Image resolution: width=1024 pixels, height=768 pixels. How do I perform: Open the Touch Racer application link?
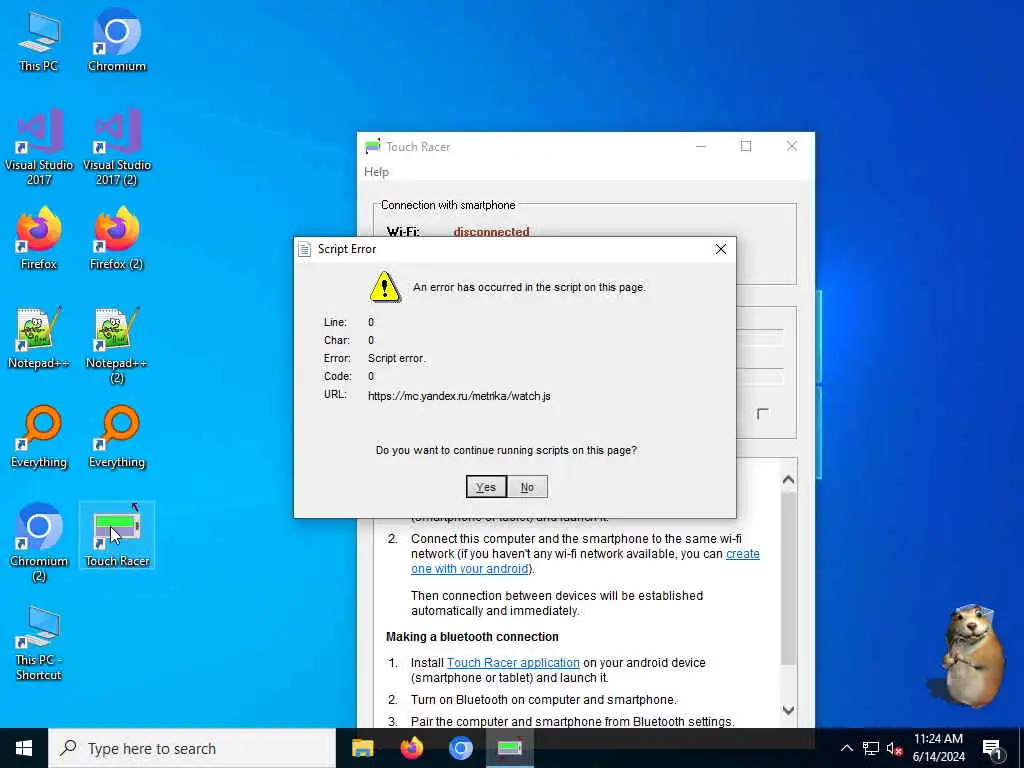513,662
